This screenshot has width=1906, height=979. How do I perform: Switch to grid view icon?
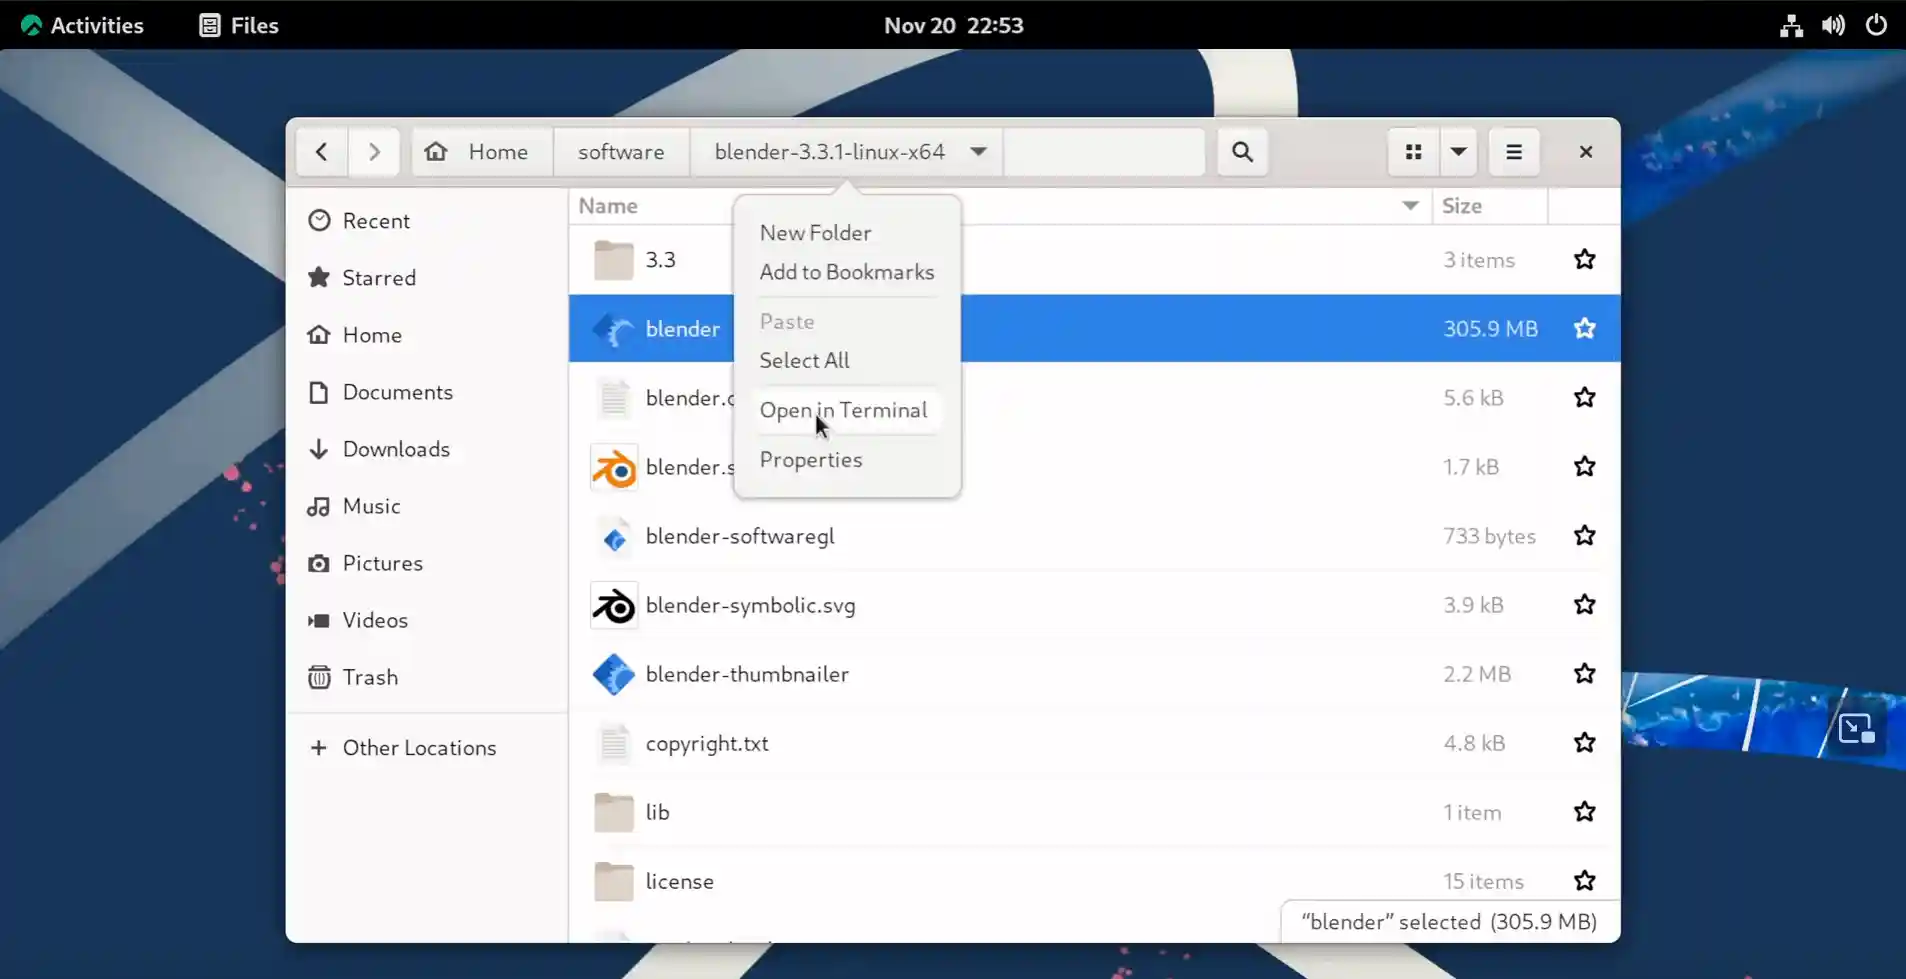[1413, 152]
